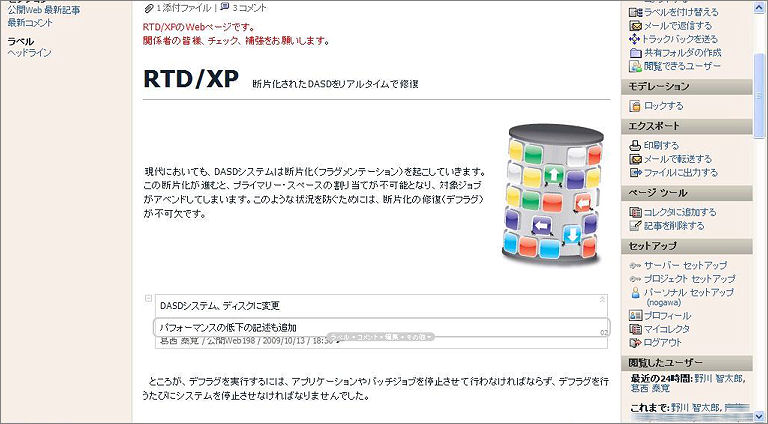Click the file export icon beside ファイルに出力する
This screenshot has height=424, width=768.
635,172
